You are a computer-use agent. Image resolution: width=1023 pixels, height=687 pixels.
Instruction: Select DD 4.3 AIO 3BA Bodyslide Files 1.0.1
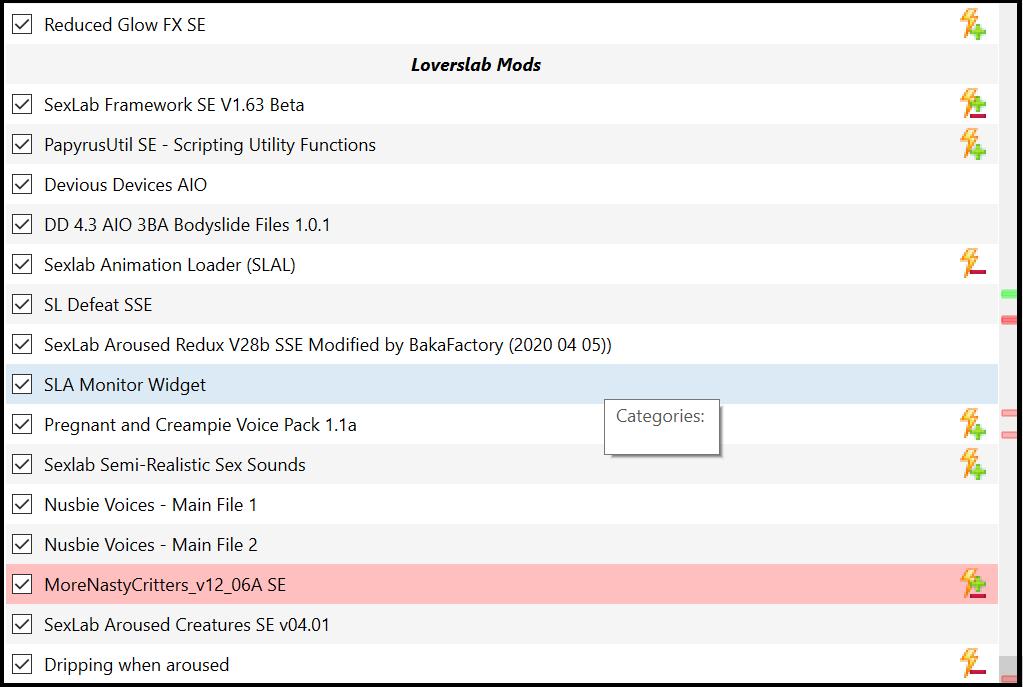click(x=187, y=225)
